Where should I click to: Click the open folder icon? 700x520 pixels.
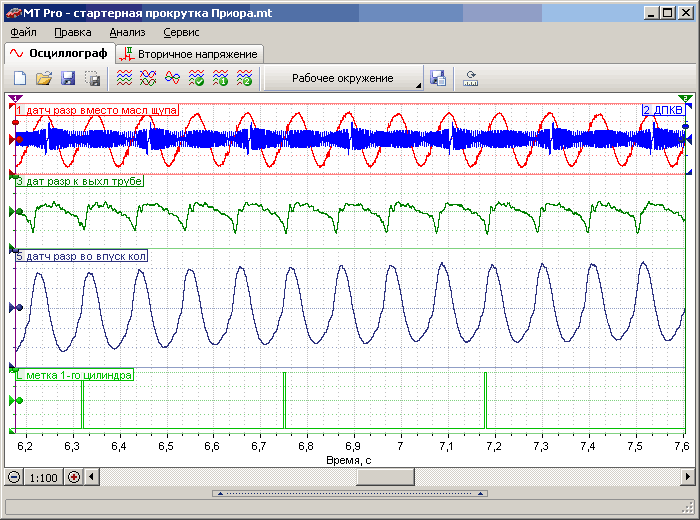44,78
